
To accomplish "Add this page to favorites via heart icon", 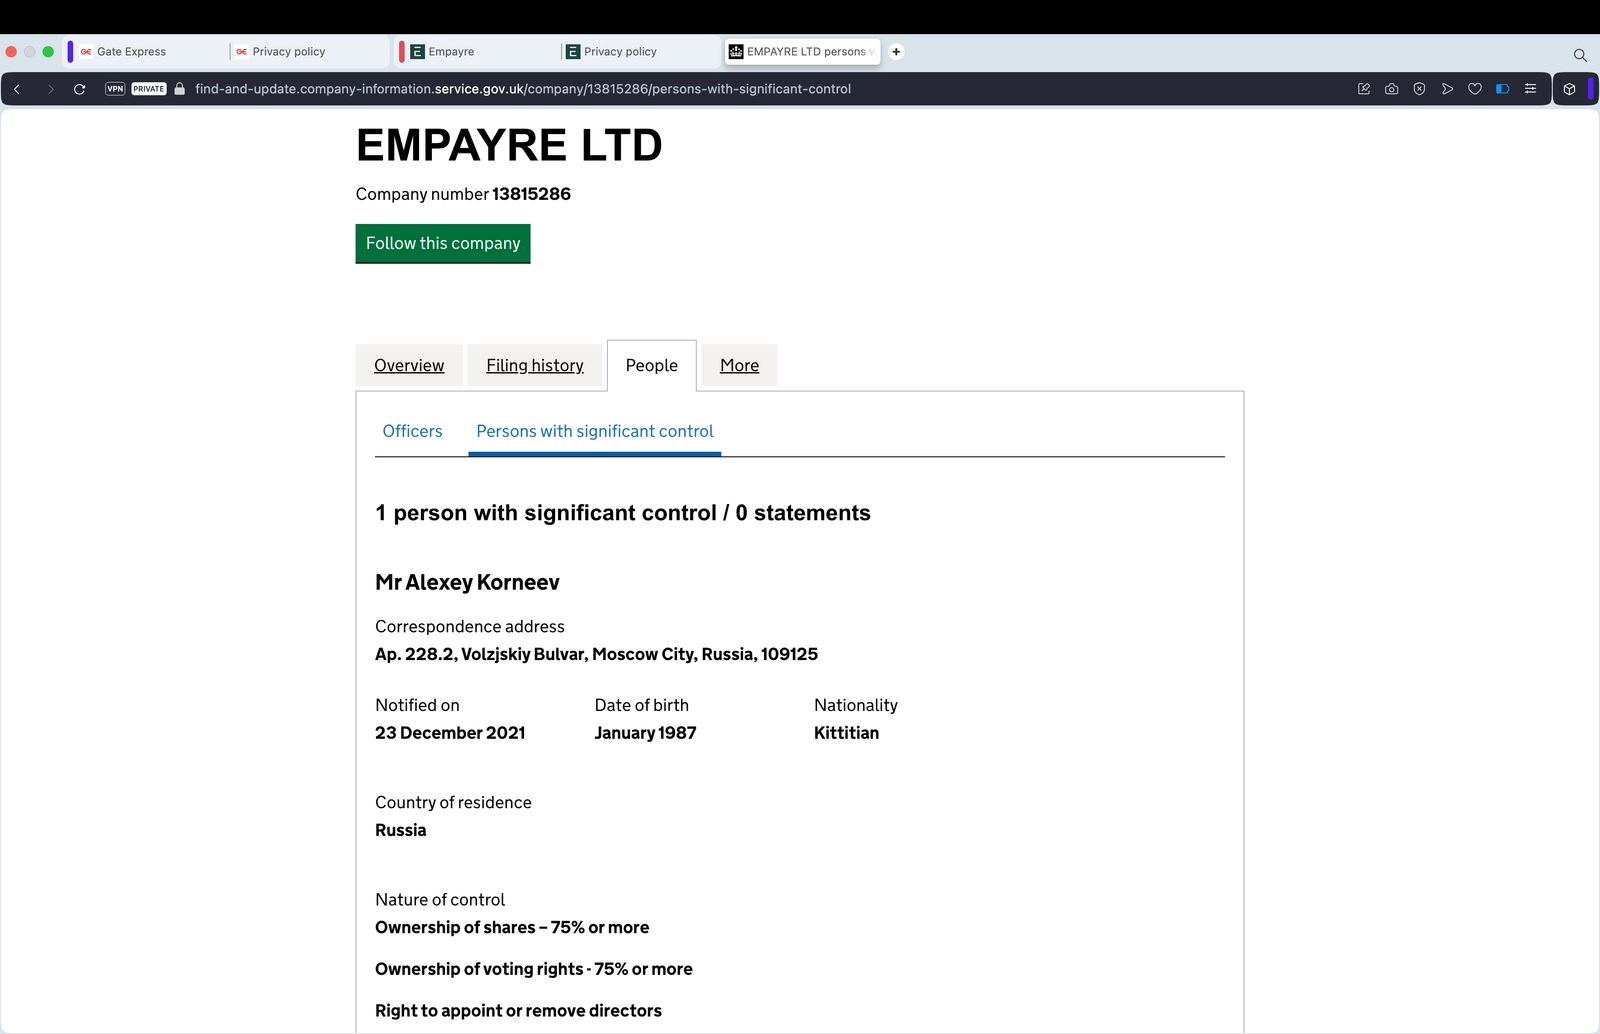I will [x=1475, y=89].
